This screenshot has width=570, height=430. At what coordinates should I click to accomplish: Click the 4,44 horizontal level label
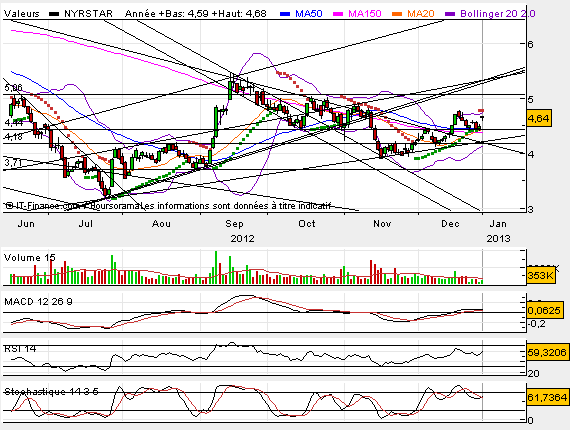pos(13,123)
